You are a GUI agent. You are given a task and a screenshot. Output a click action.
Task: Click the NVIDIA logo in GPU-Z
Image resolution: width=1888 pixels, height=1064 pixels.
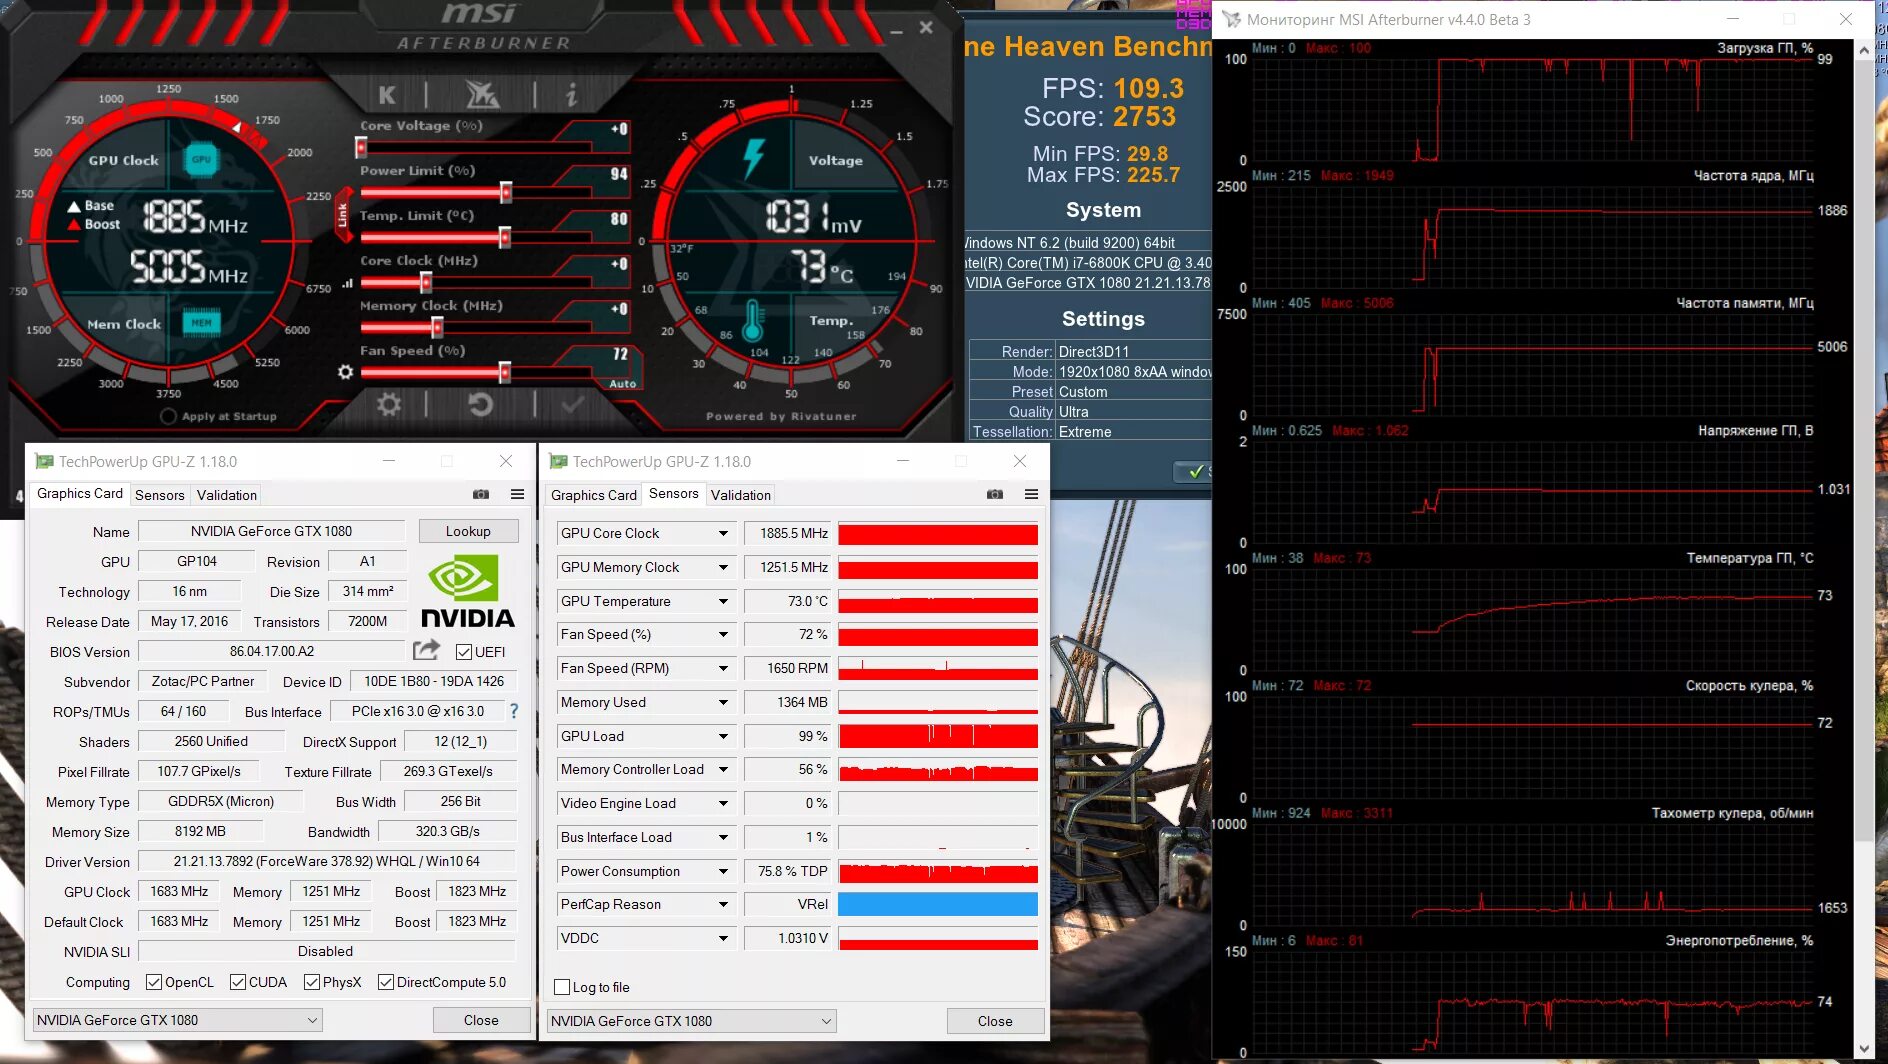pos(467,591)
